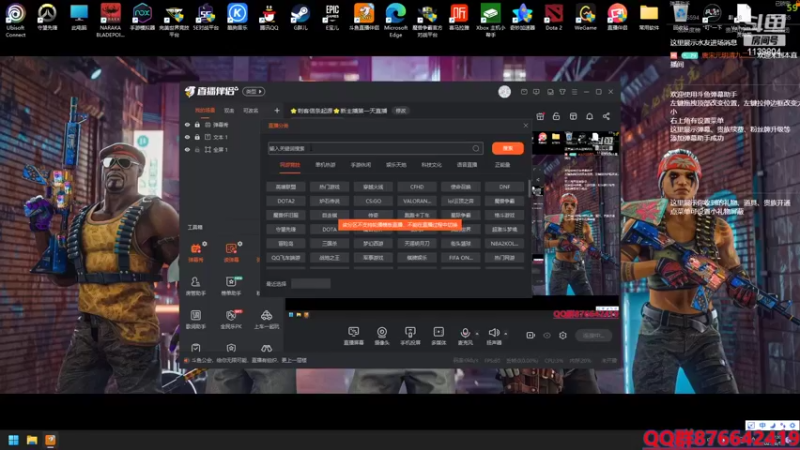The image size is (800, 450).
Task: Select the voice live tab
Action: tap(467, 165)
